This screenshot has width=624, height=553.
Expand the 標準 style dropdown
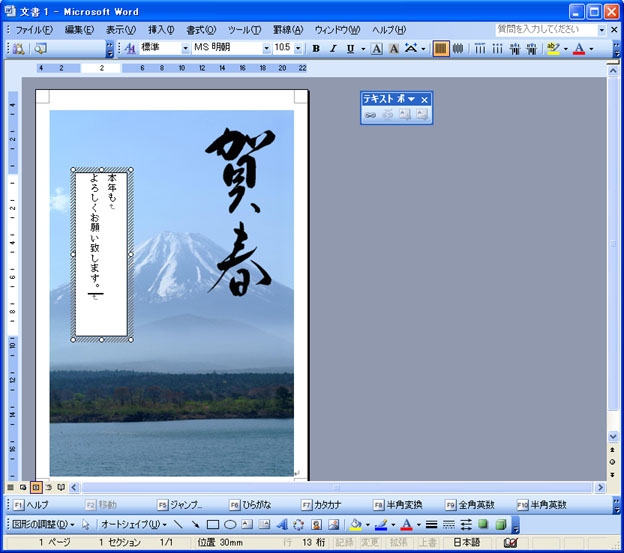[x=185, y=48]
